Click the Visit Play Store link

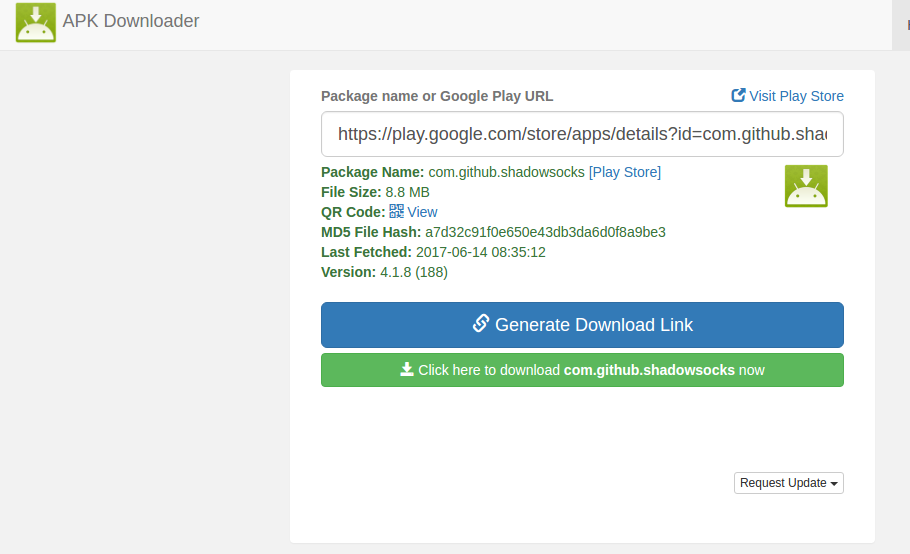coord(788,96)
